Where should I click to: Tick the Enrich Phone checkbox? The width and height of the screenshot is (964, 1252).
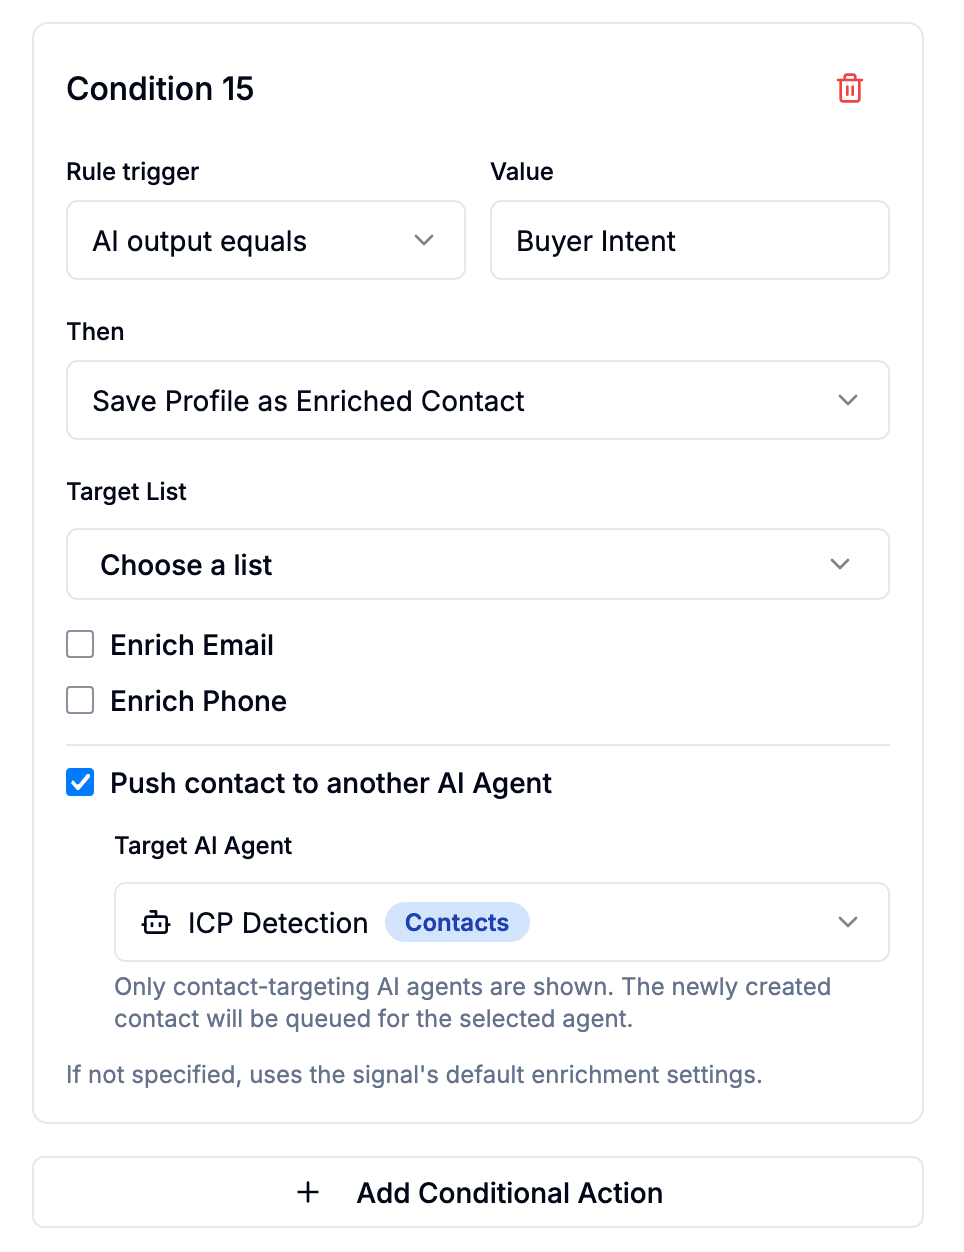[80, 700]
